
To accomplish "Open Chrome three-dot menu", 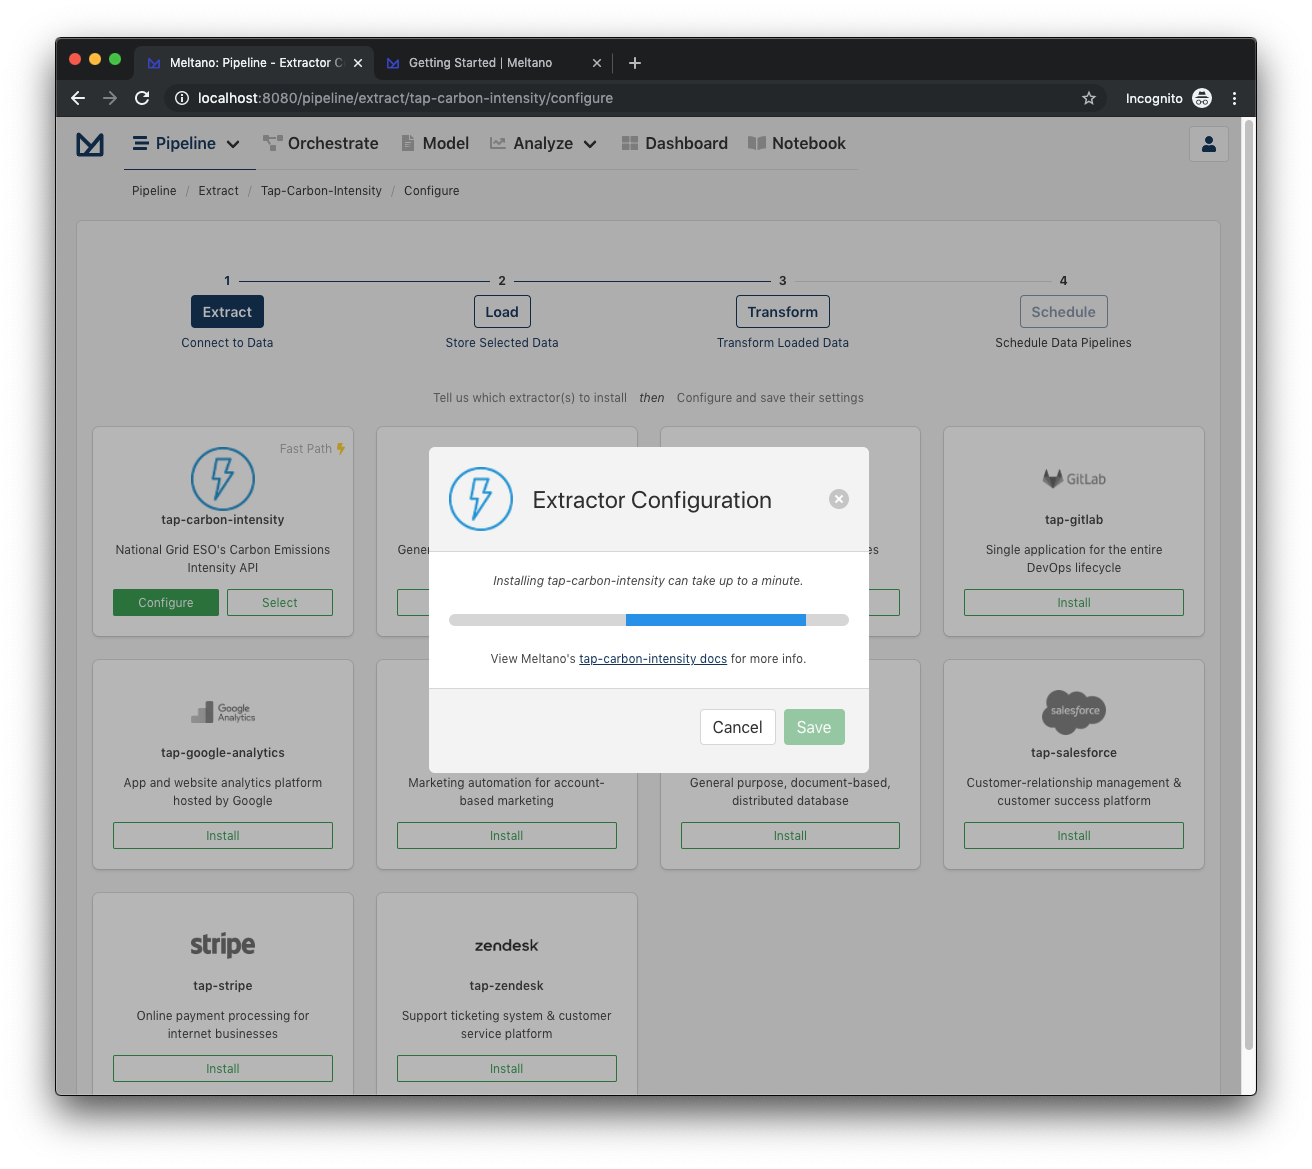I will [x=1234, y=98].
